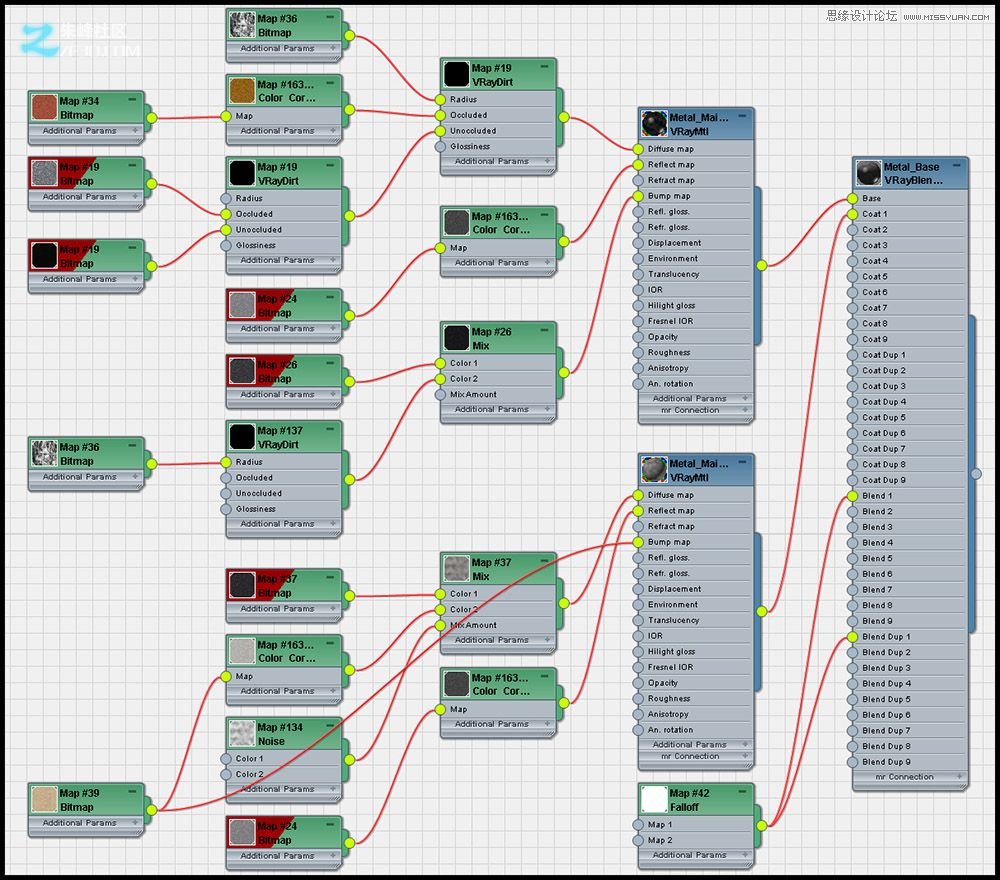Click the Blend 1 input socket on Metal_Base
The image size is (1000, 880).
point(853,496)
